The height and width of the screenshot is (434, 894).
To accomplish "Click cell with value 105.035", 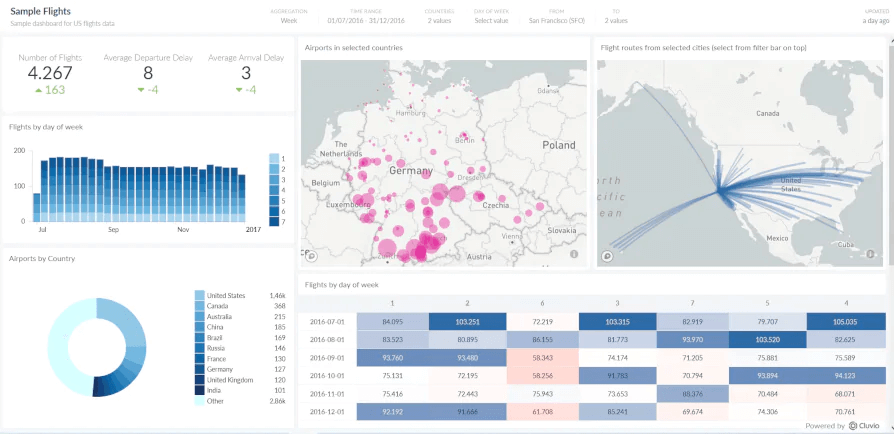I will click(846, 322).
